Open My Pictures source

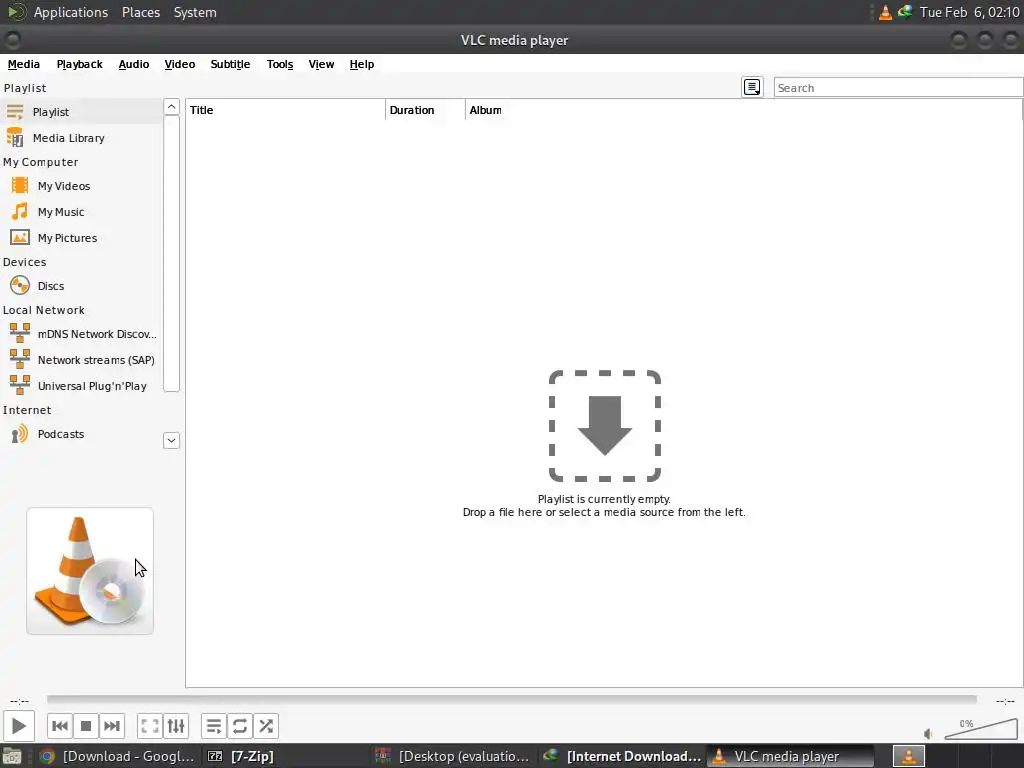pos(81,238)
